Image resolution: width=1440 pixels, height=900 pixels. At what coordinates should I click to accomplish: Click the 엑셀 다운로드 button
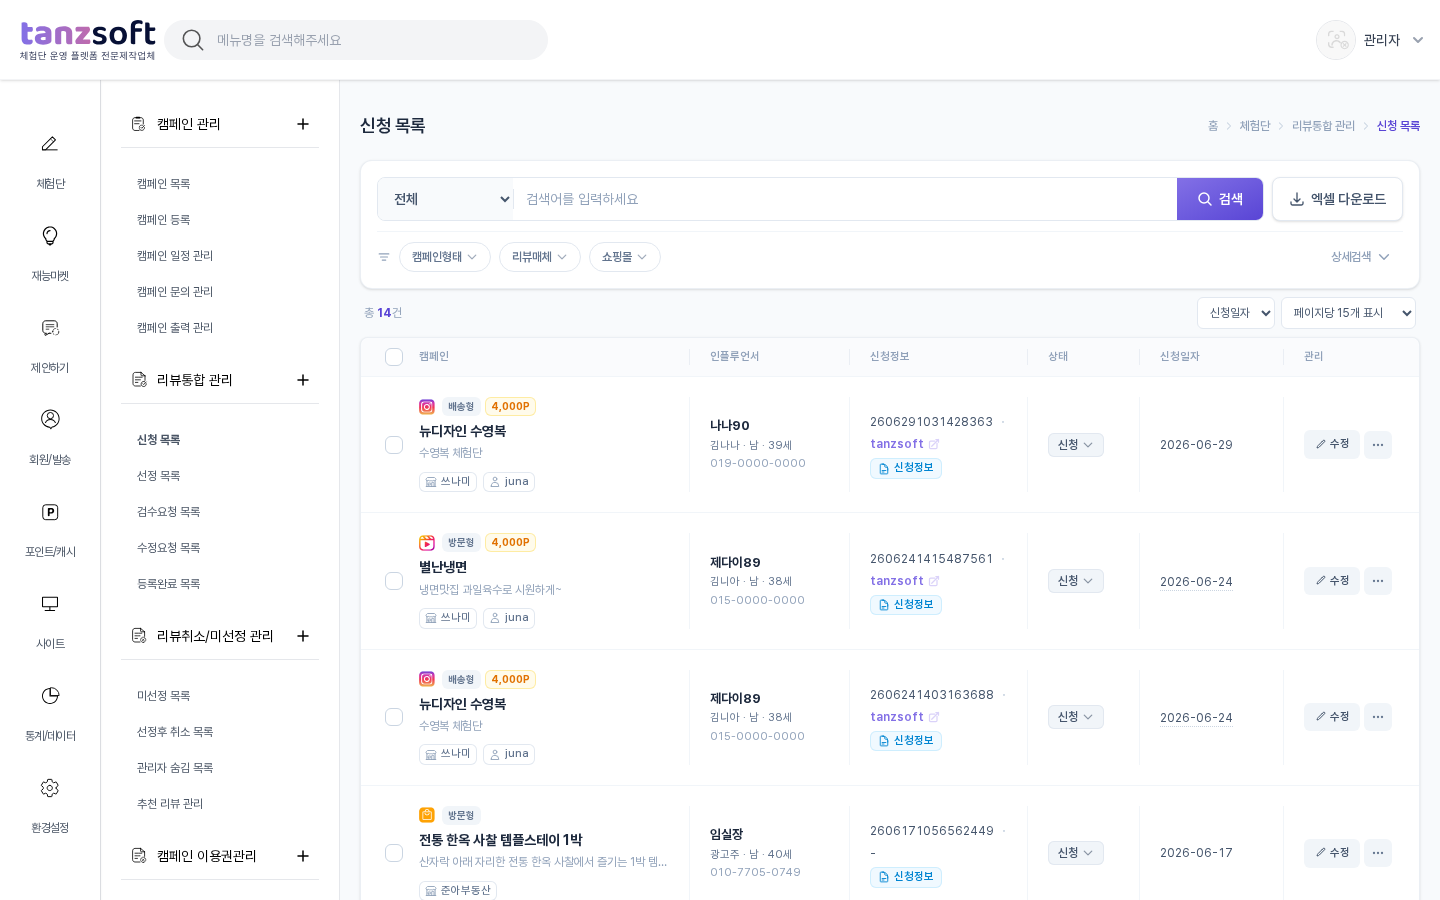click(1338, 199)
